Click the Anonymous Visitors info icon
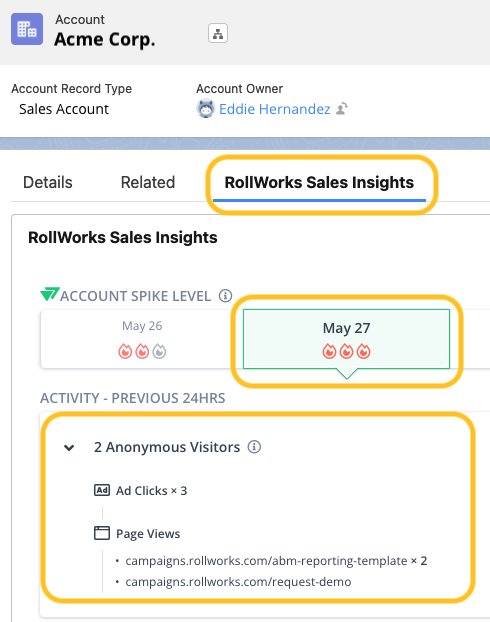This screenshot has height=622, width=490. 254,447
